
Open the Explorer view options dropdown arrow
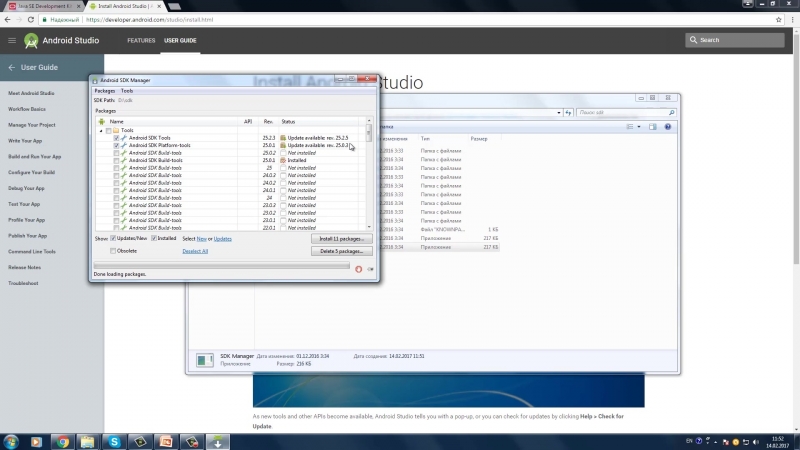pos(640,127)
